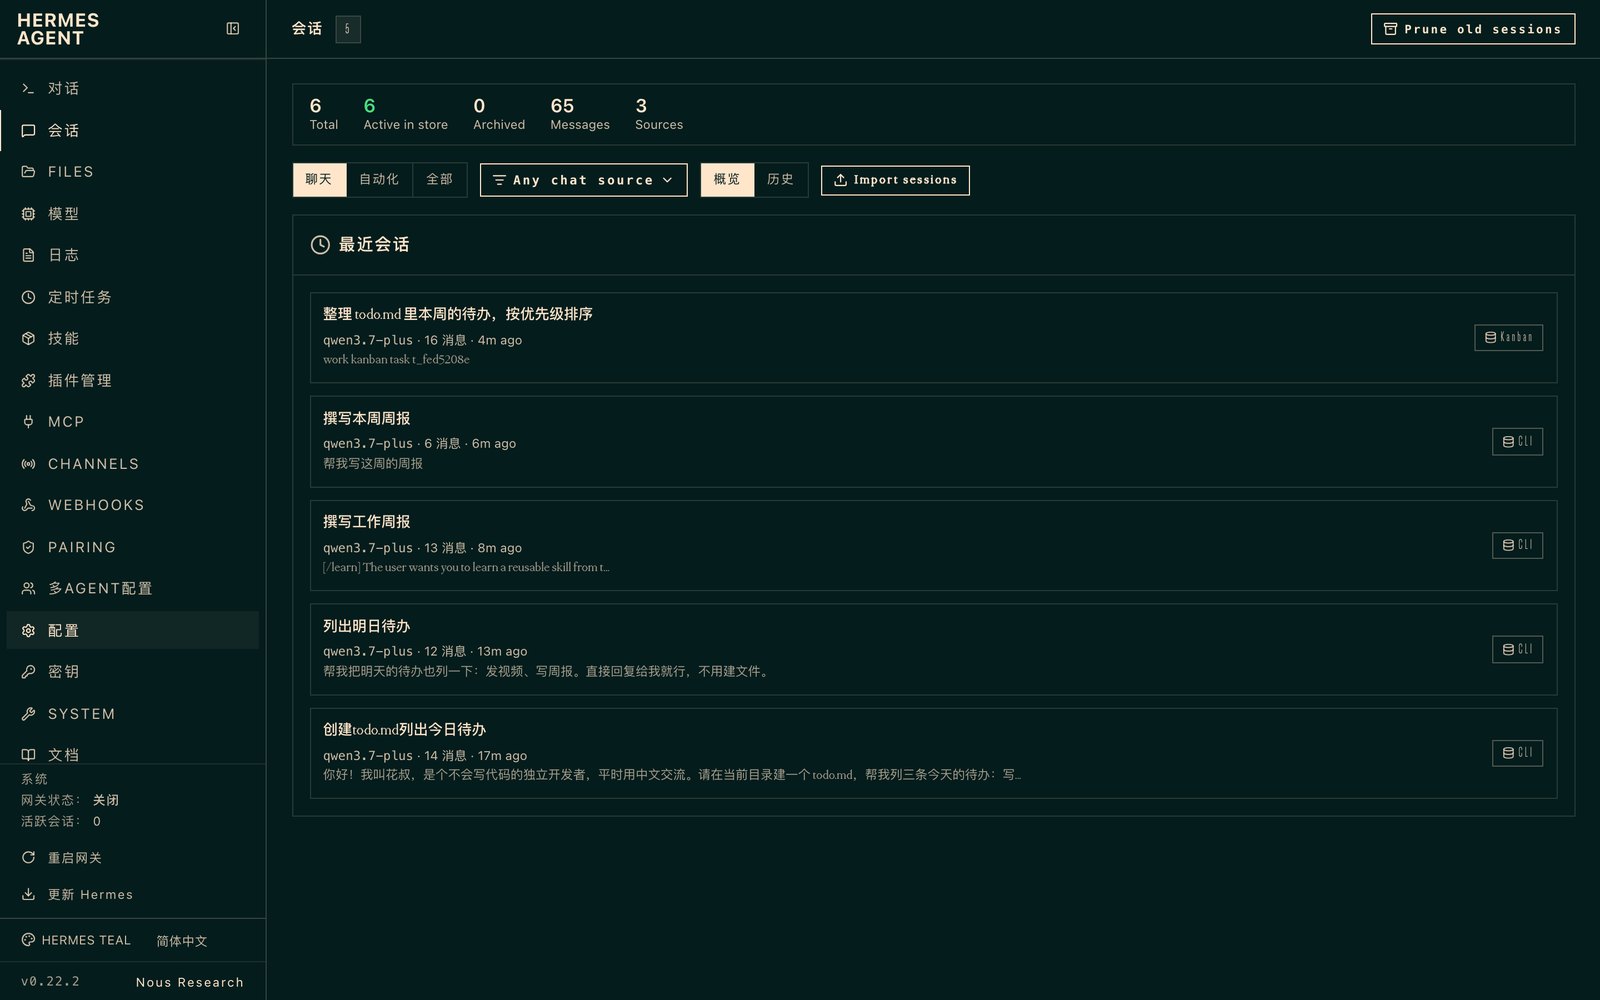Viewport: 1600px width, 1000px height.
Task: Click the 配置 gear icon
Action: [28, 631]
